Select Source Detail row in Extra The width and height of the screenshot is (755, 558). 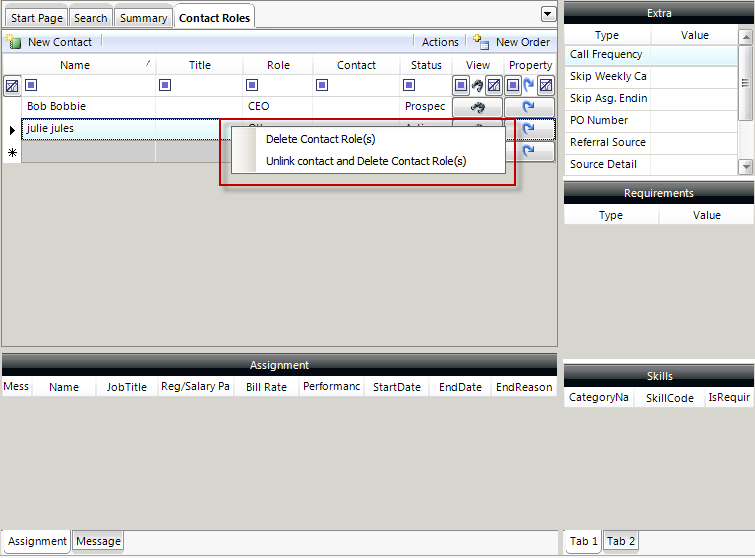point(651,165)
